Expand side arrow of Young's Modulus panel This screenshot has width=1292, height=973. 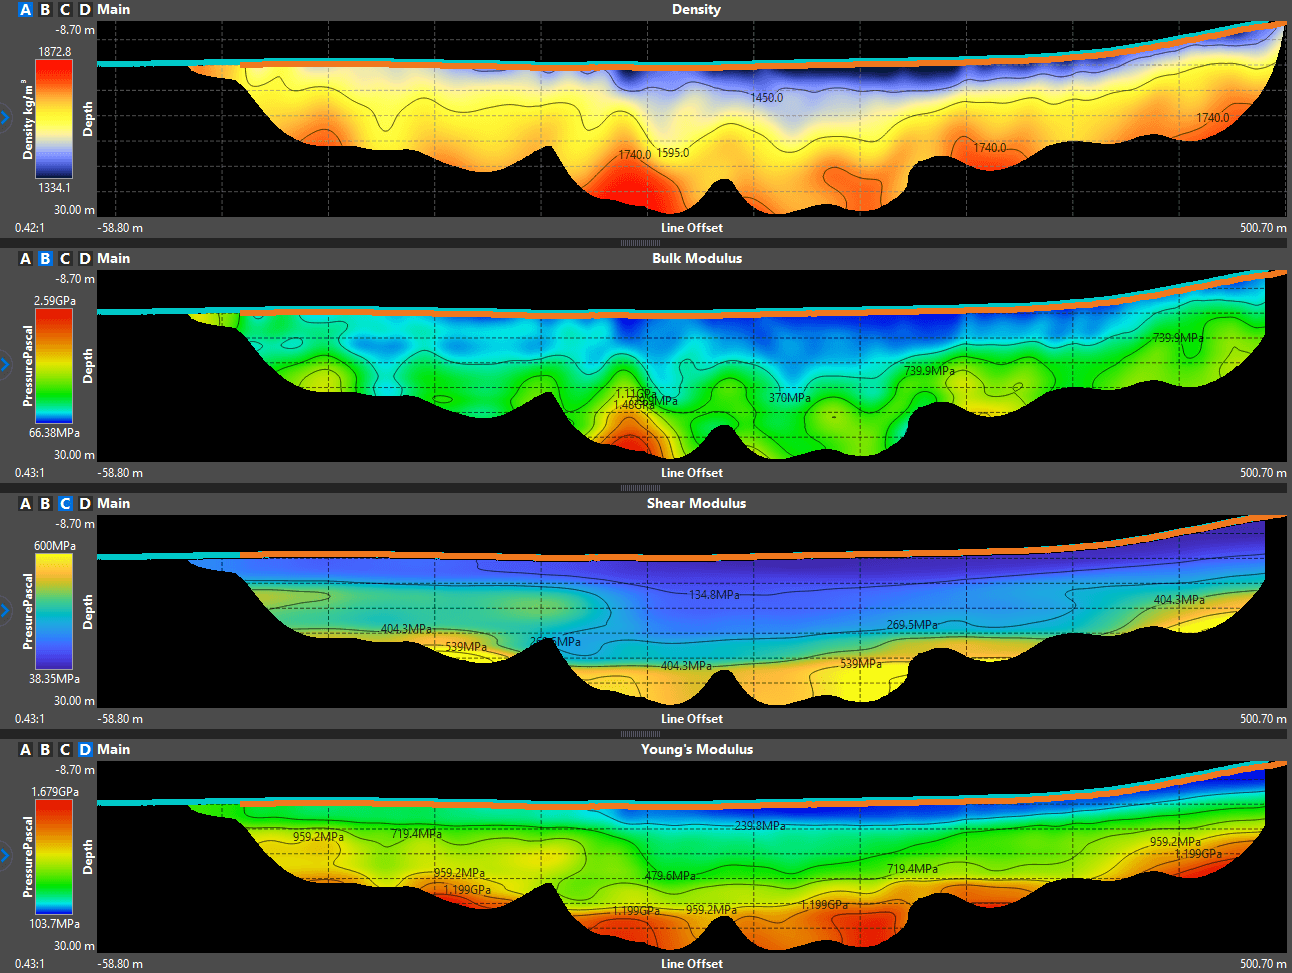5,856
